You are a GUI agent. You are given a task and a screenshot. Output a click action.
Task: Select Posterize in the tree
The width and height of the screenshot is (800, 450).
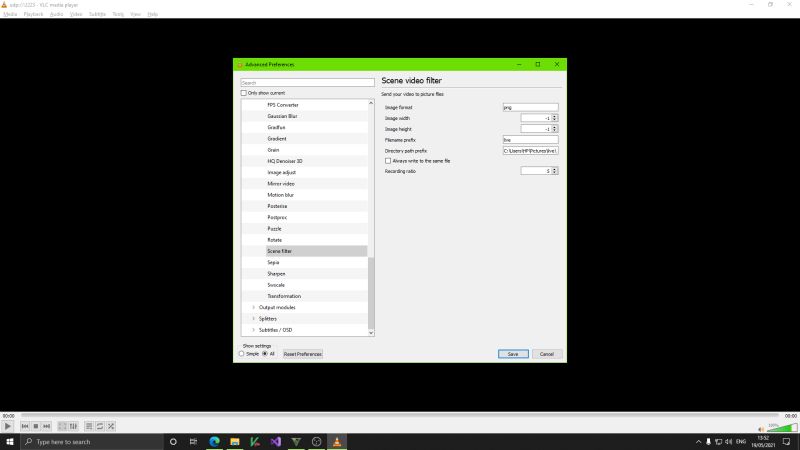point(277,206)
